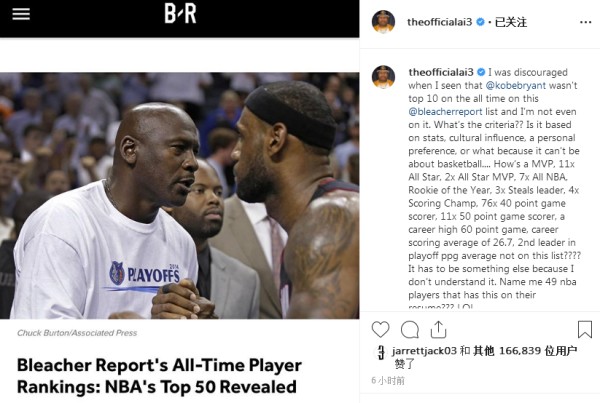Save the post with the bookmark icon
The width and height of the screenshot is (600, 403).
point(585,330)
